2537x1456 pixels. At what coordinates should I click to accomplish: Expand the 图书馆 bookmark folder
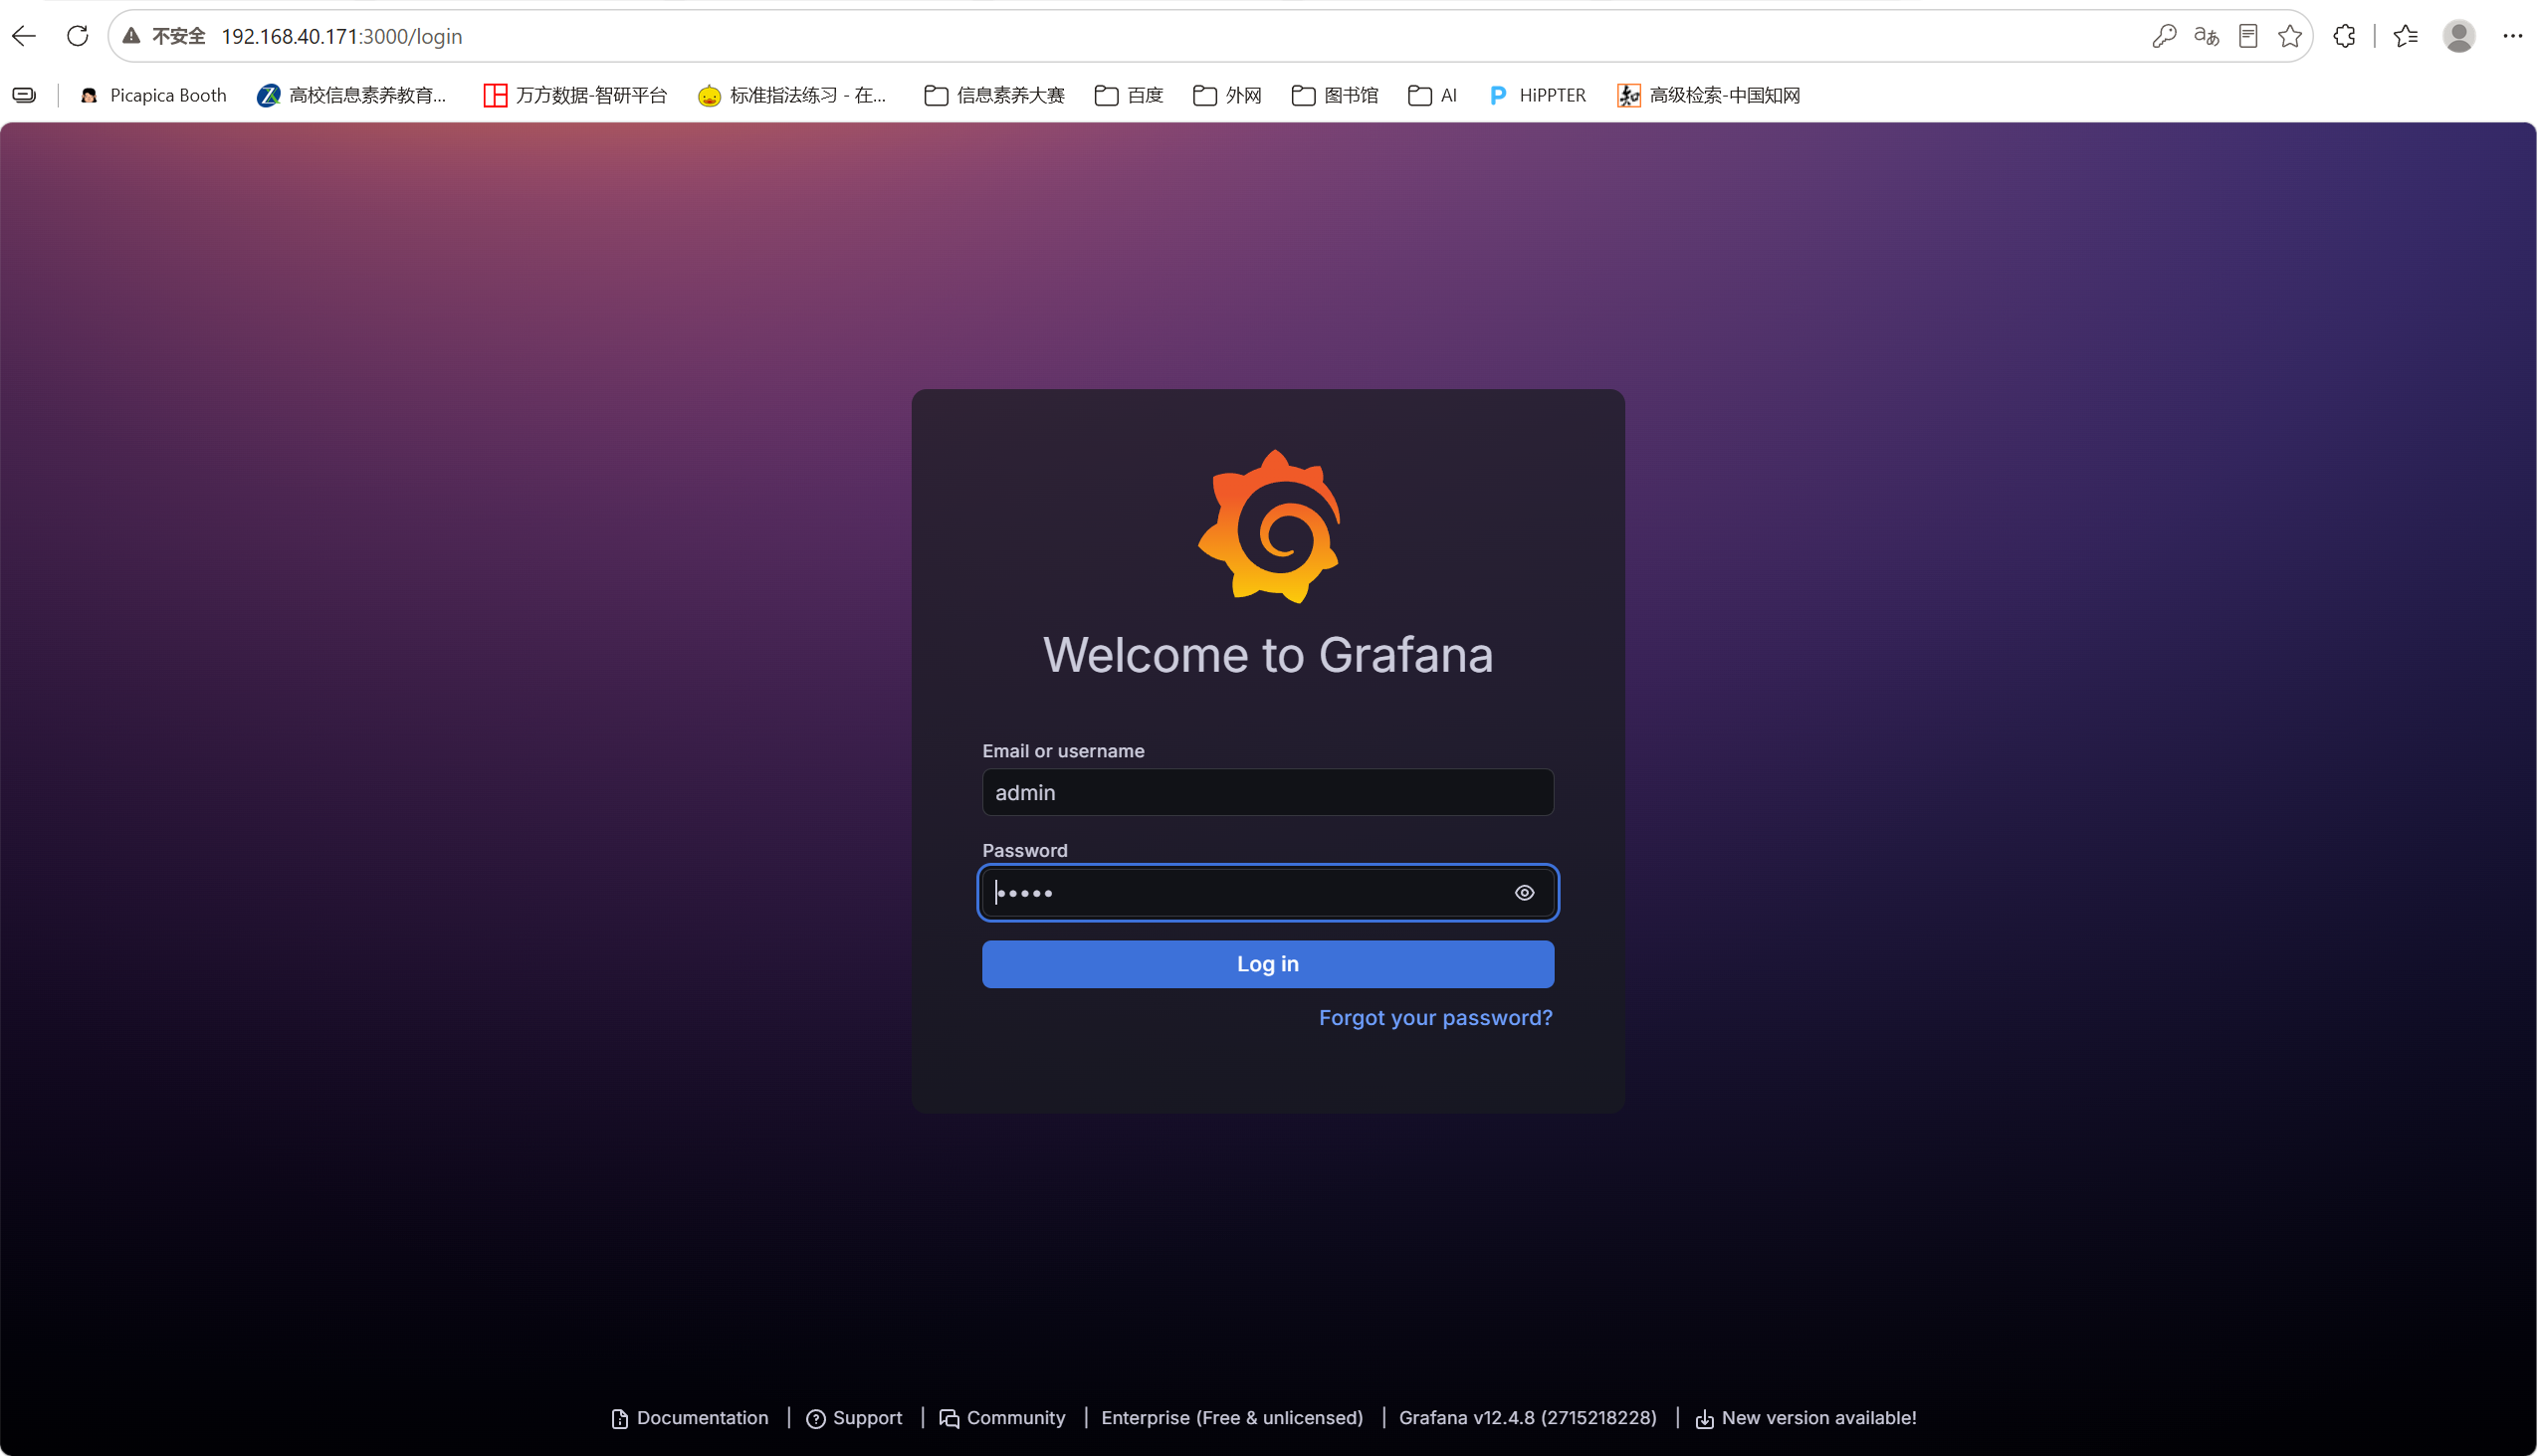[x=1335, y=95]
